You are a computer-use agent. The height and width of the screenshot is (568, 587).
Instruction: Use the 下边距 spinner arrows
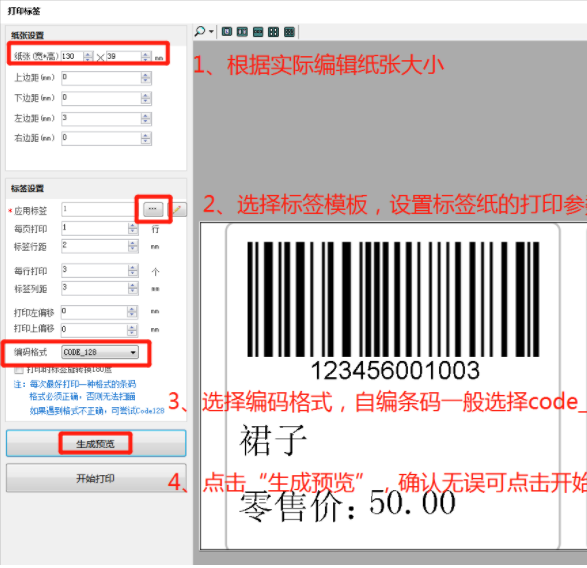click(x=146, y=98)
